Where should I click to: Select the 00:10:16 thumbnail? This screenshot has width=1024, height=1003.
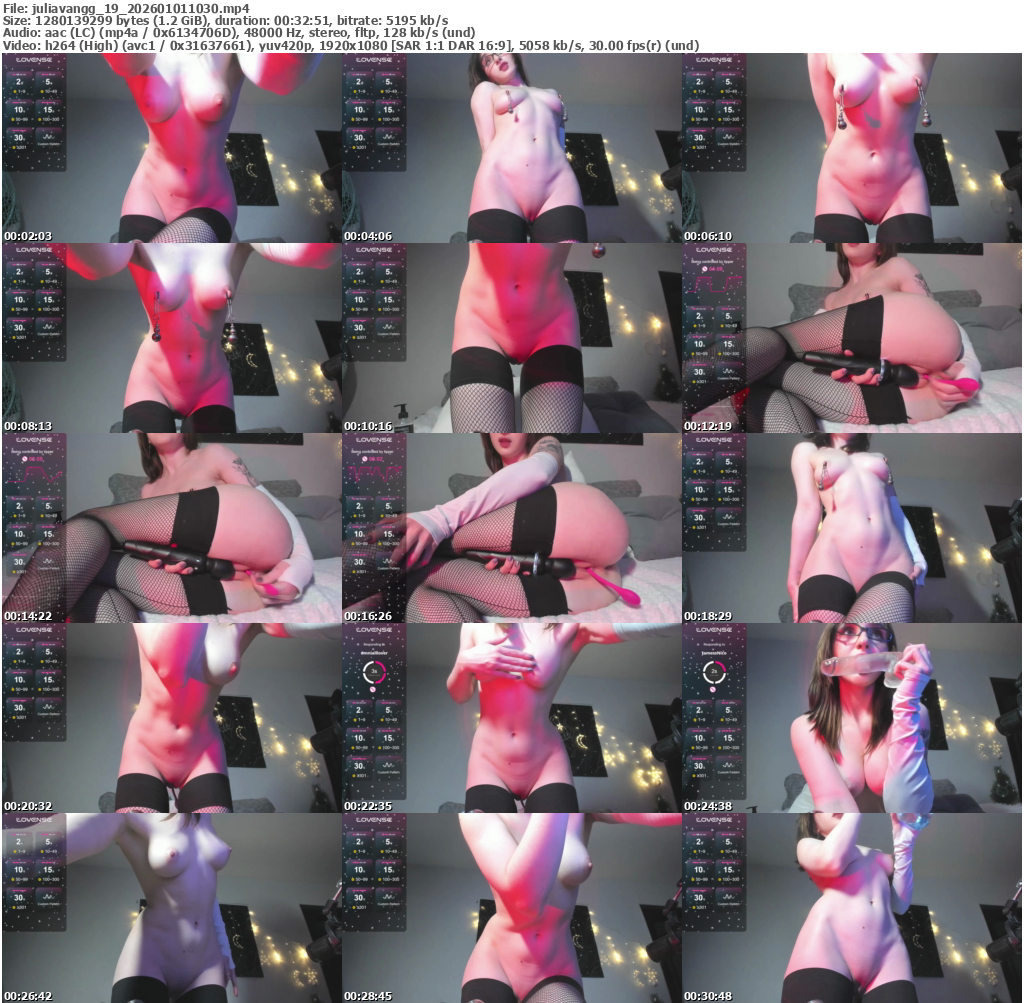pyautogui.click(x=511, y=337)
